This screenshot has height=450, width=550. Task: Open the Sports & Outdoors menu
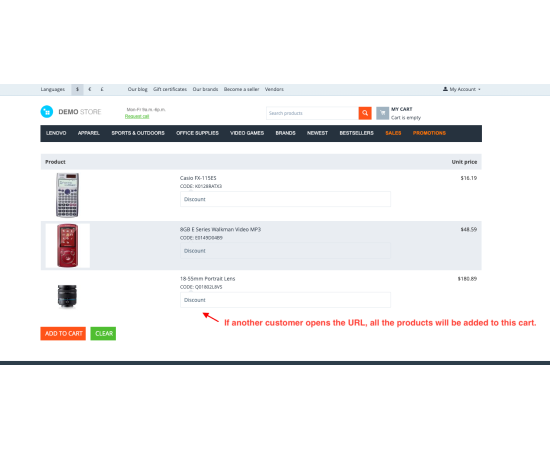pos(138,133)
